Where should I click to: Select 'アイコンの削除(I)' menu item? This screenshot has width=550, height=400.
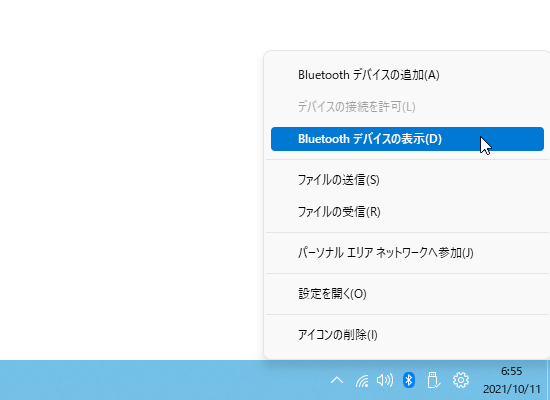[x=407, y=335]
